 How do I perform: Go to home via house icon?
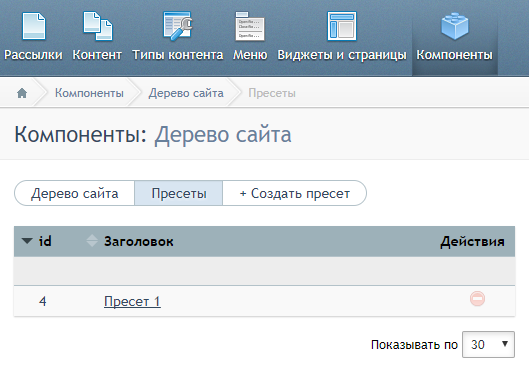tap(22, 93)
